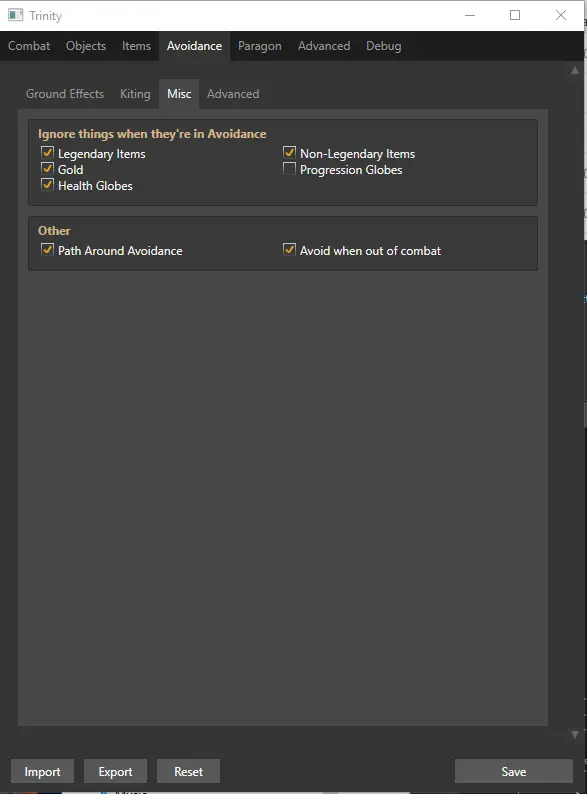The width and height of the screenshot is (587, 794).
Task: Click the Export button
Action: click(115, 771)
